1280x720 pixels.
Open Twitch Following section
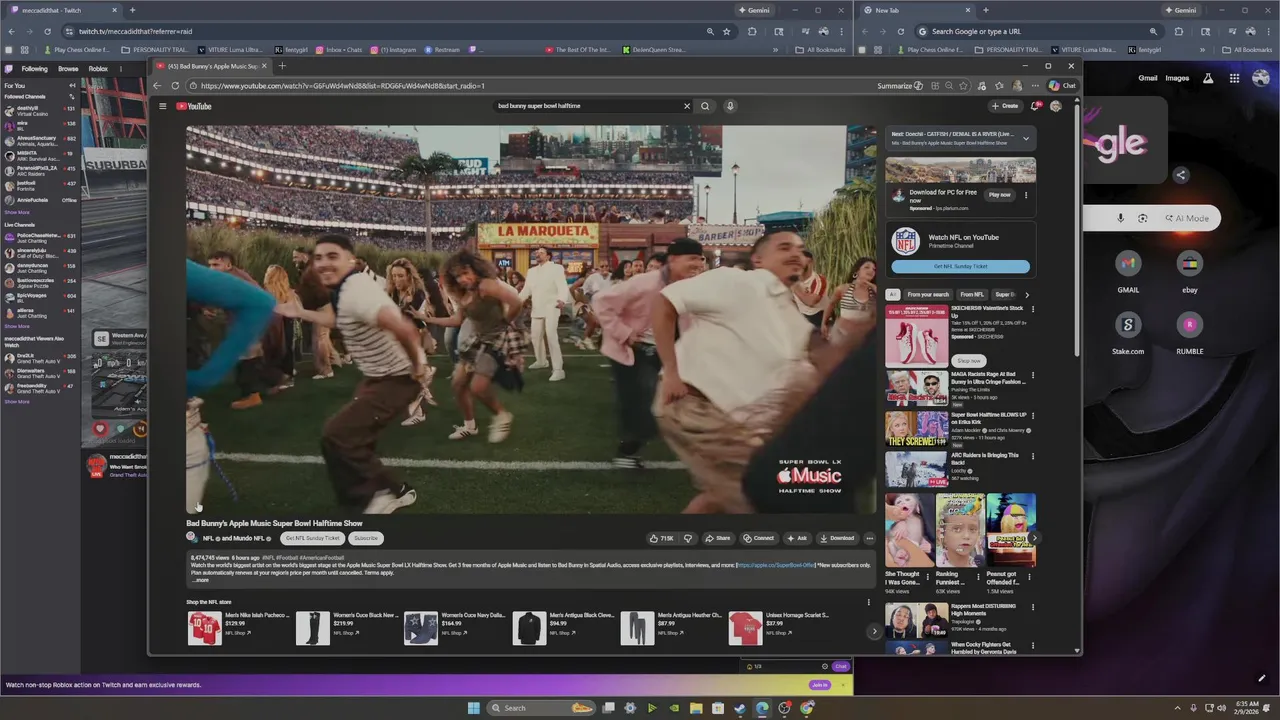point(34,69)
